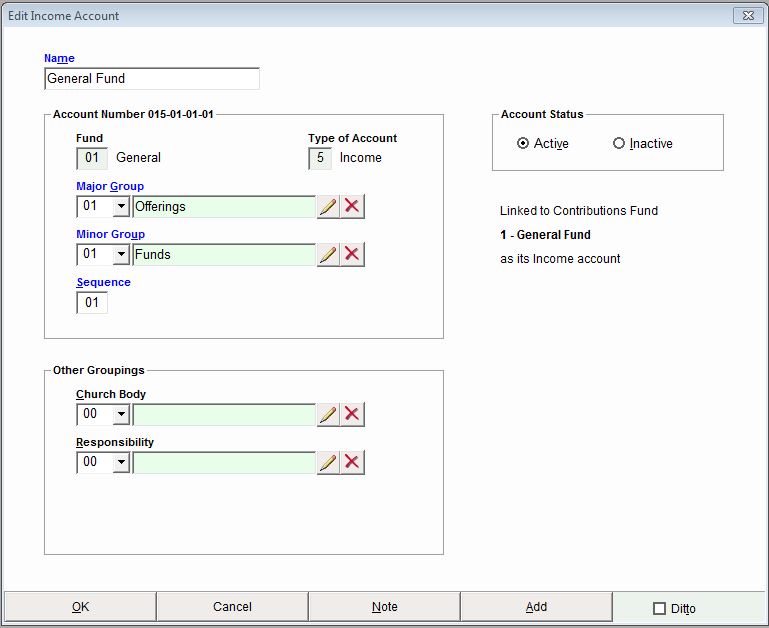Select the Active account status
This screenshot has width=769, height=628.
point(523,144)
